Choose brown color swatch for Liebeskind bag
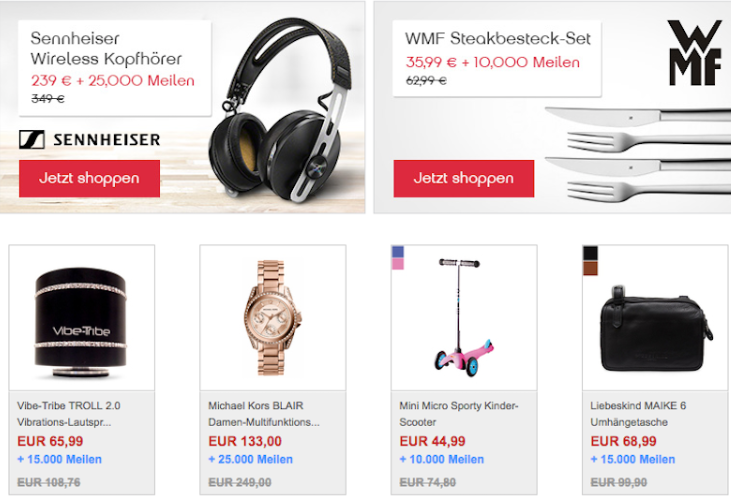Screen dimensions: 731x497 coord(590,268)
